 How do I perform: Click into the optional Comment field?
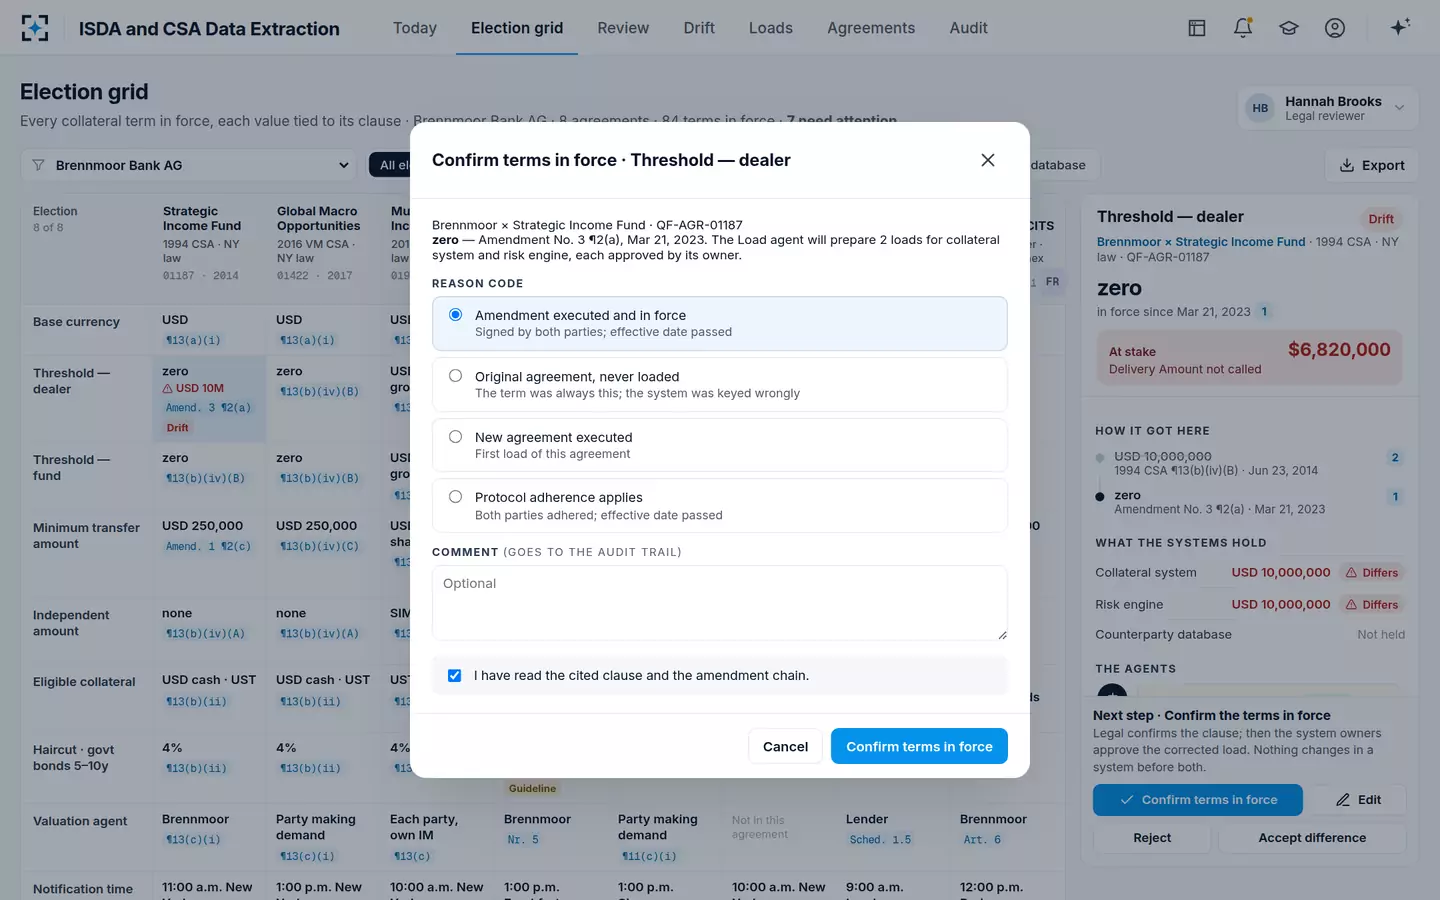pos(719,603)
